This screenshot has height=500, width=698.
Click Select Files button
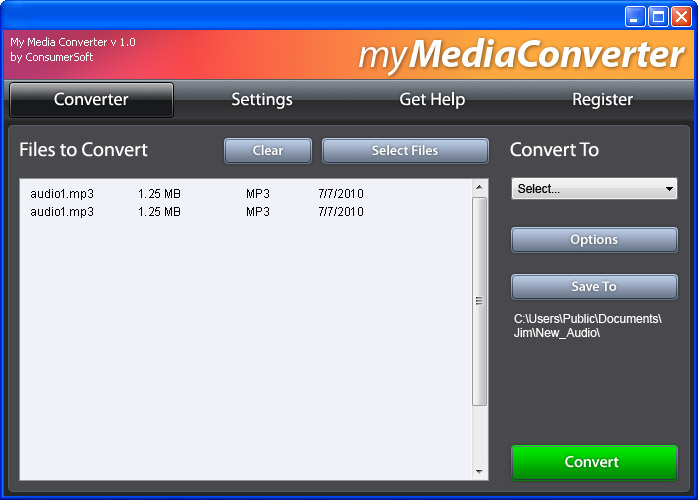tap(405, 150)
